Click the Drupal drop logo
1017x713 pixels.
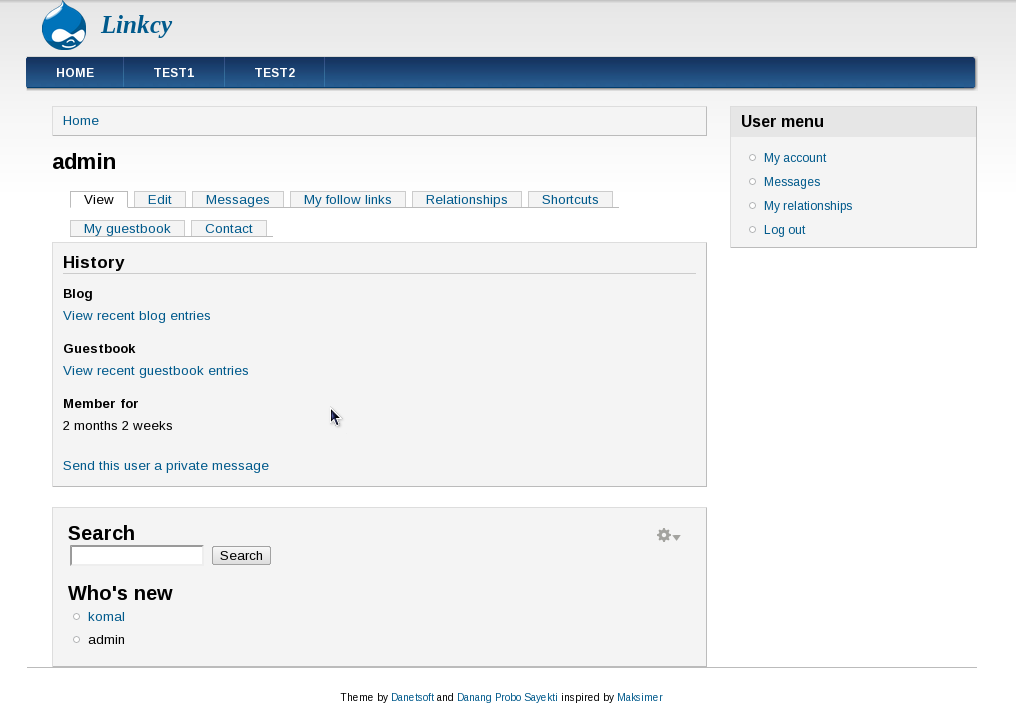tap(64, 26)
